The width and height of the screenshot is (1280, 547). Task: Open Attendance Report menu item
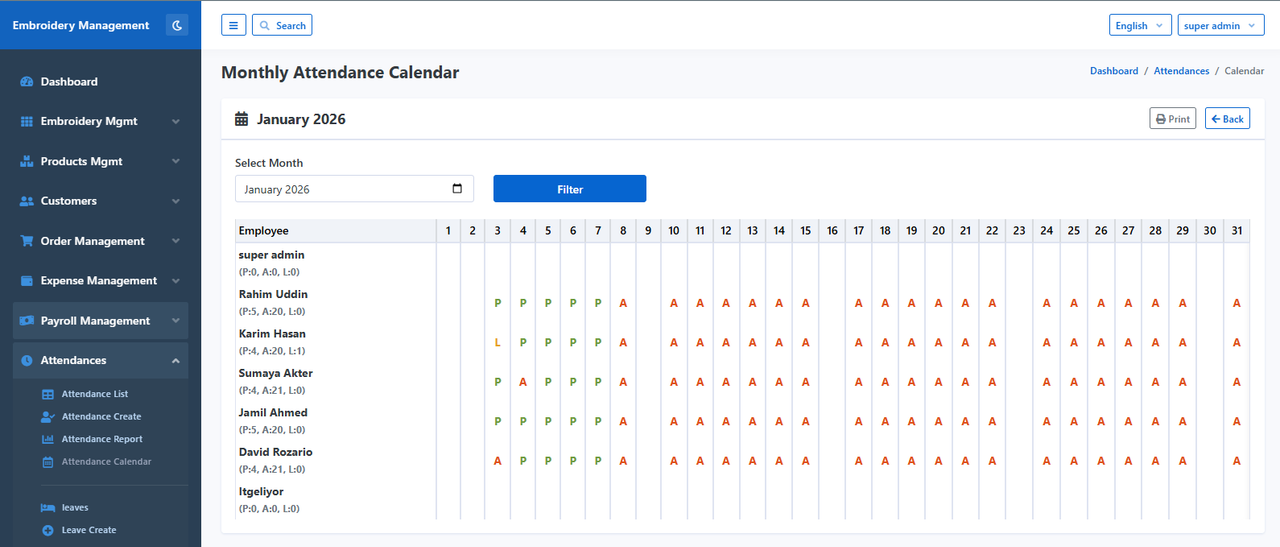click(x=100, y=439)
